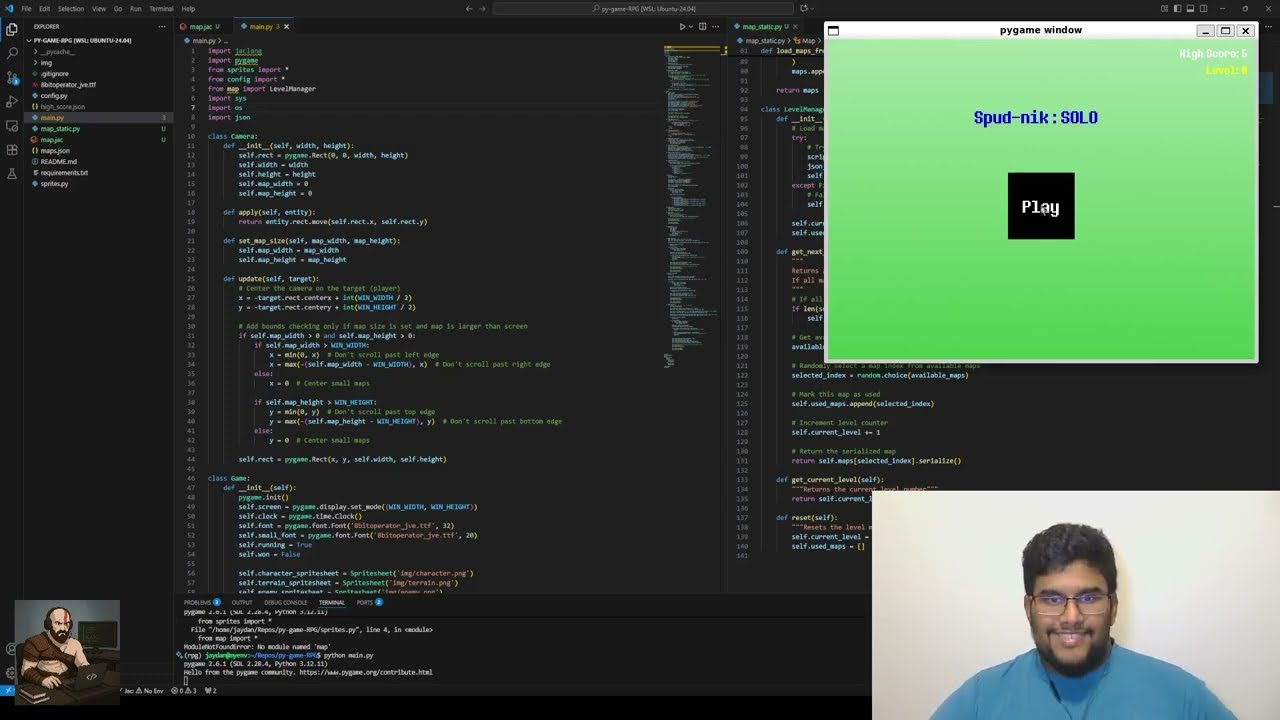This screenshot has height=720, width=1280.
Task: Close the main.py editor tab
Action: (x=286, y=26)
